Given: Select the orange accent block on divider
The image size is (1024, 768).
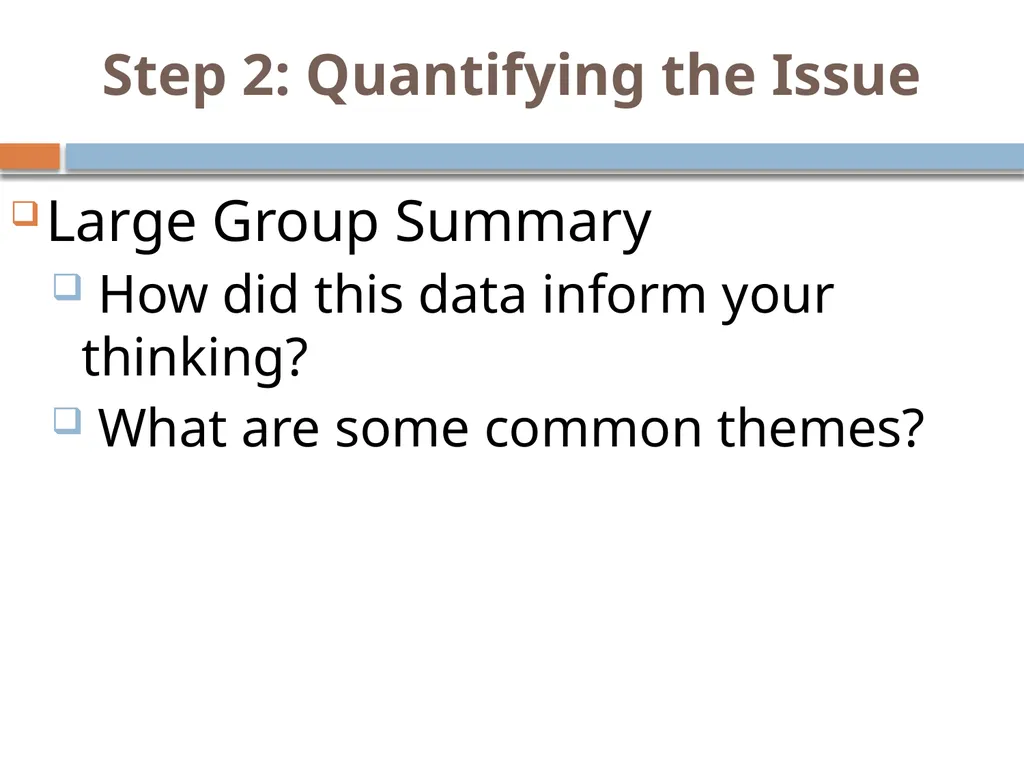Looking at the screenshot, I should tap(30, 157).
